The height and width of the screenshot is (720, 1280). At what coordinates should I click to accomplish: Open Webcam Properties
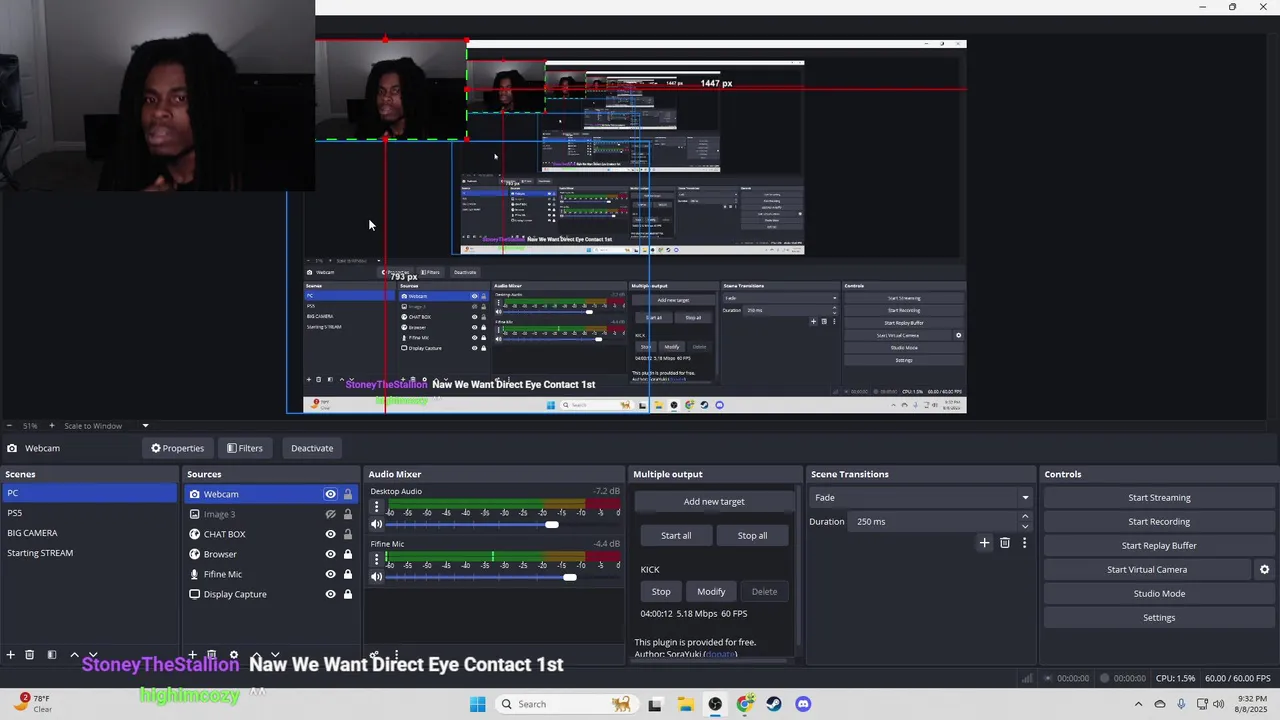click(x=177, y=448)
